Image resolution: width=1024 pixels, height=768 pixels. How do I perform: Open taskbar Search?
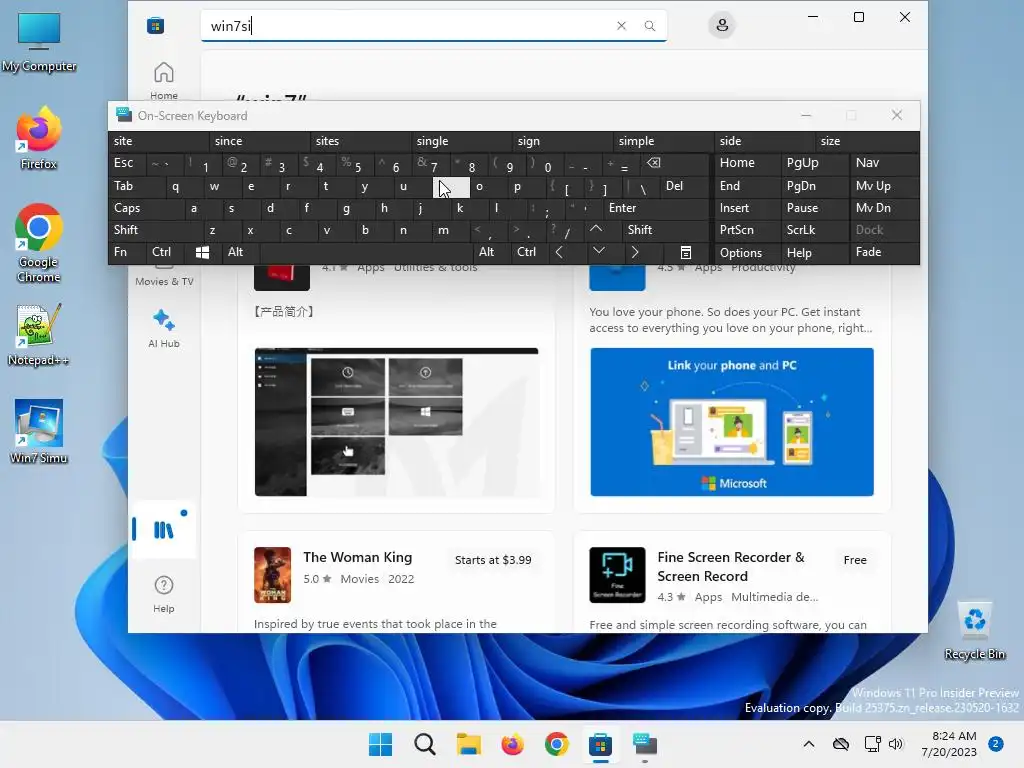[424, 744]
